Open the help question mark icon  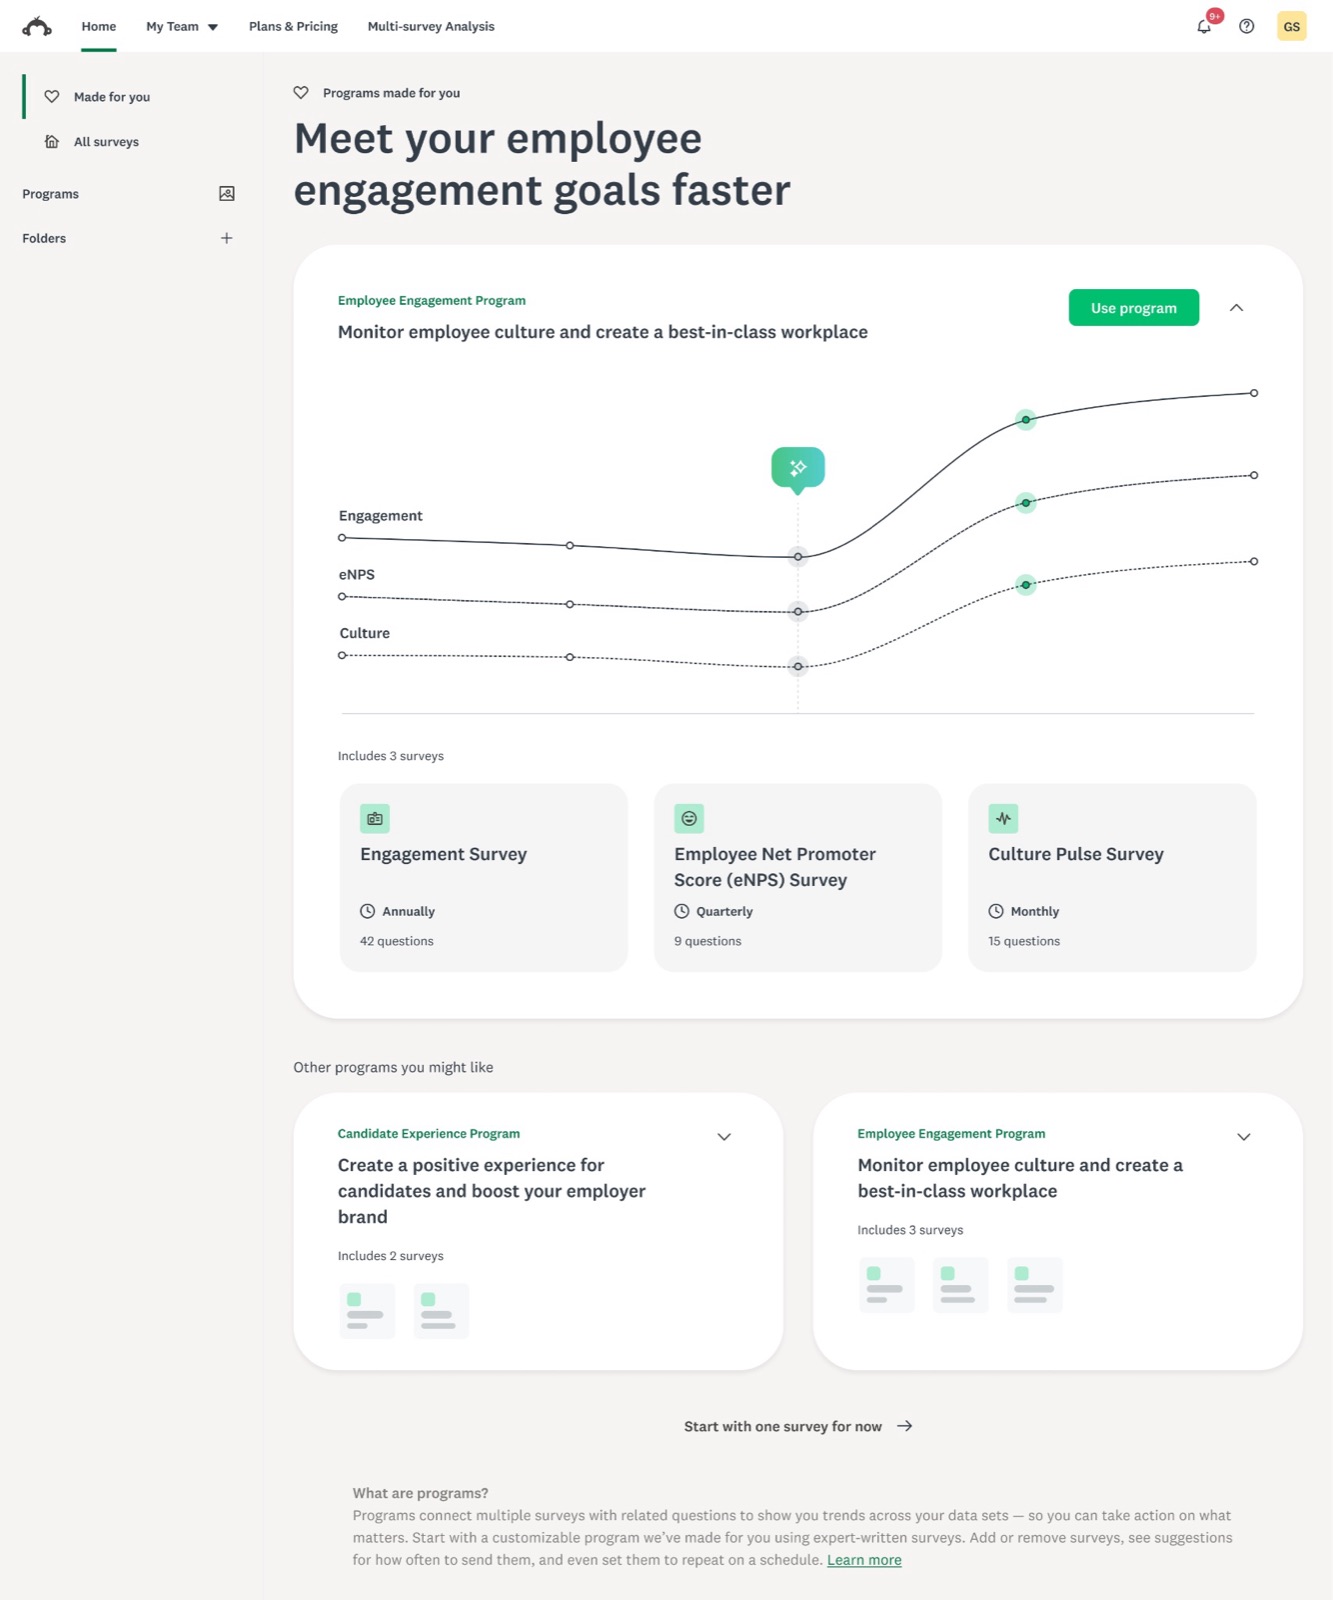[1246, 26]
